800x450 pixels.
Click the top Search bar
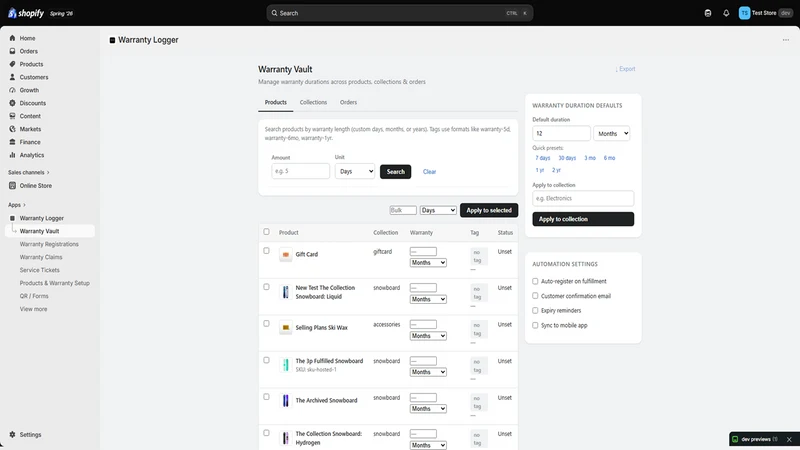pyautogui.click(x=400, y=13)
